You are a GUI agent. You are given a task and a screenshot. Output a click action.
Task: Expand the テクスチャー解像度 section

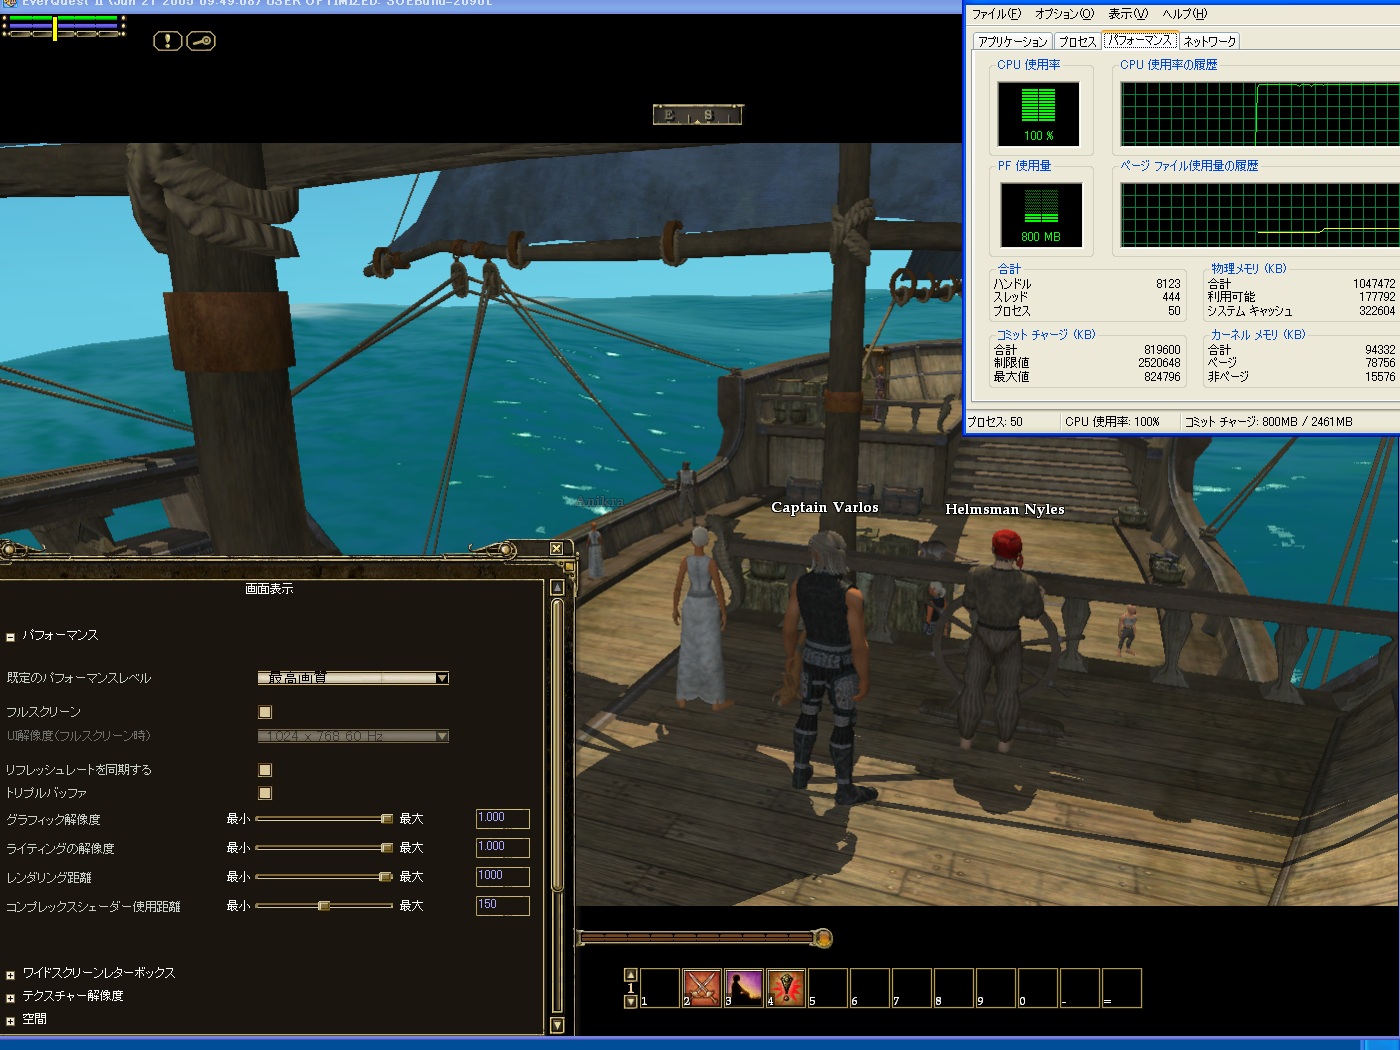coord(10,997)
